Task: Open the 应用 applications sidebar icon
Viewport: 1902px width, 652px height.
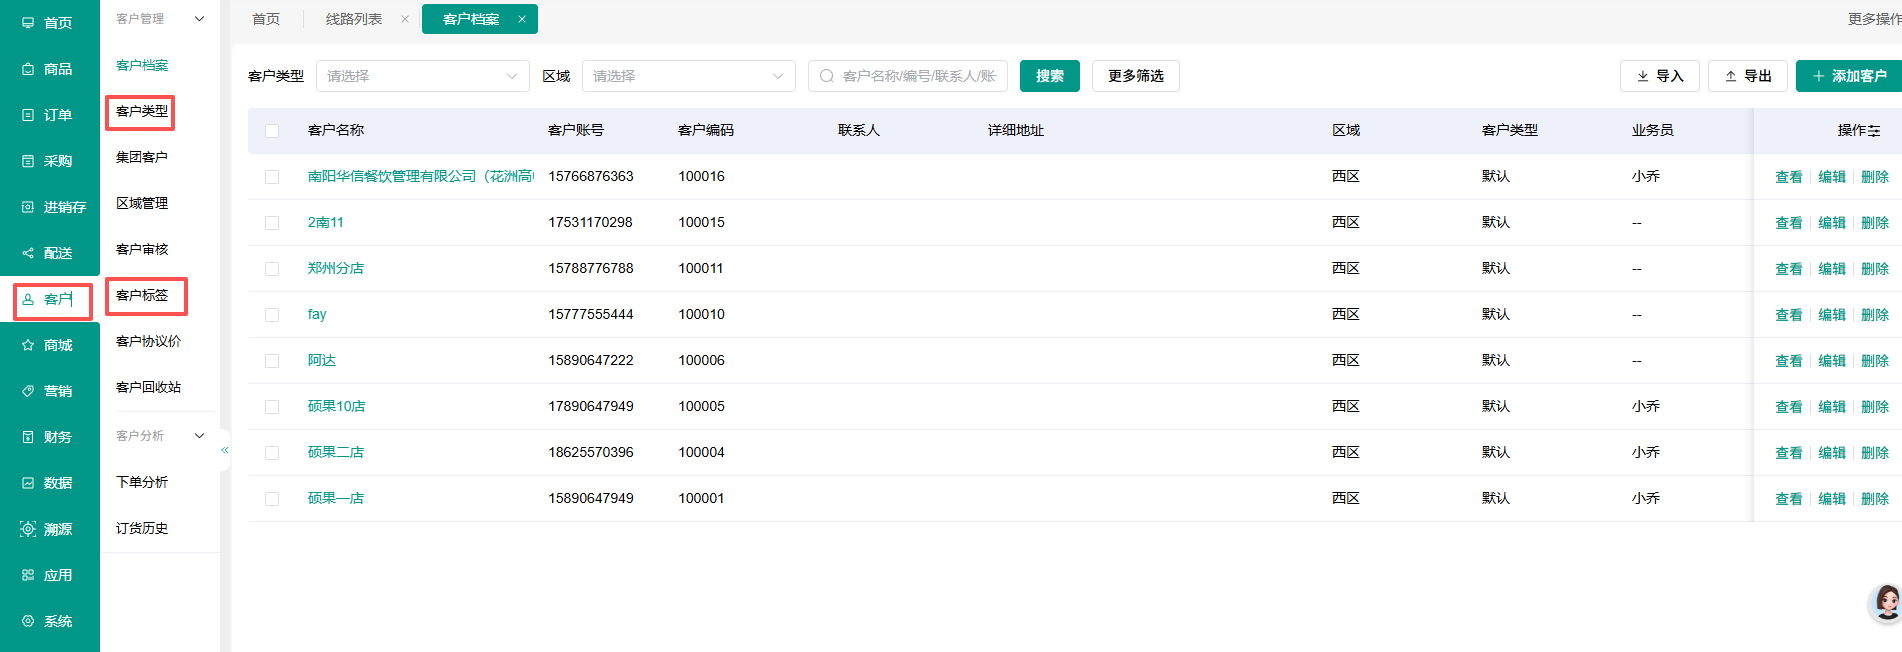Action: 28,575
